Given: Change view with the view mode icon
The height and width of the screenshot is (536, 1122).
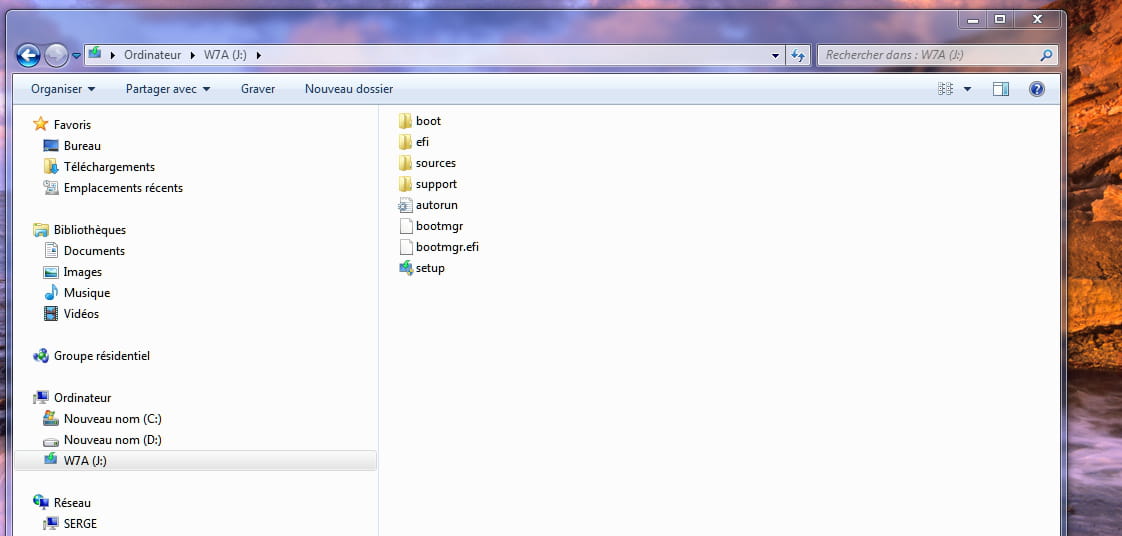Looking at the screenshot, I should coord(945,89).
